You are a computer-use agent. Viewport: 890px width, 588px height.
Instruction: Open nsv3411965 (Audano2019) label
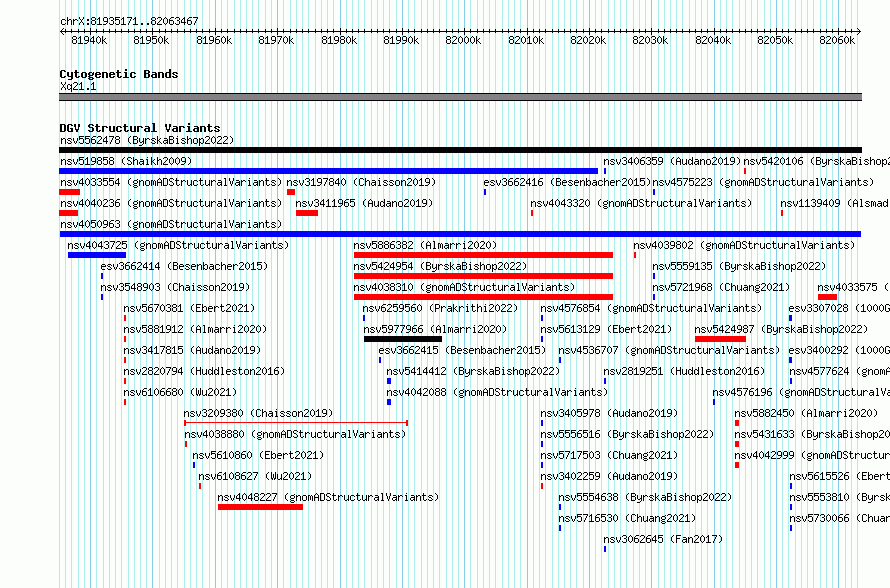click(x=364, y=203)
